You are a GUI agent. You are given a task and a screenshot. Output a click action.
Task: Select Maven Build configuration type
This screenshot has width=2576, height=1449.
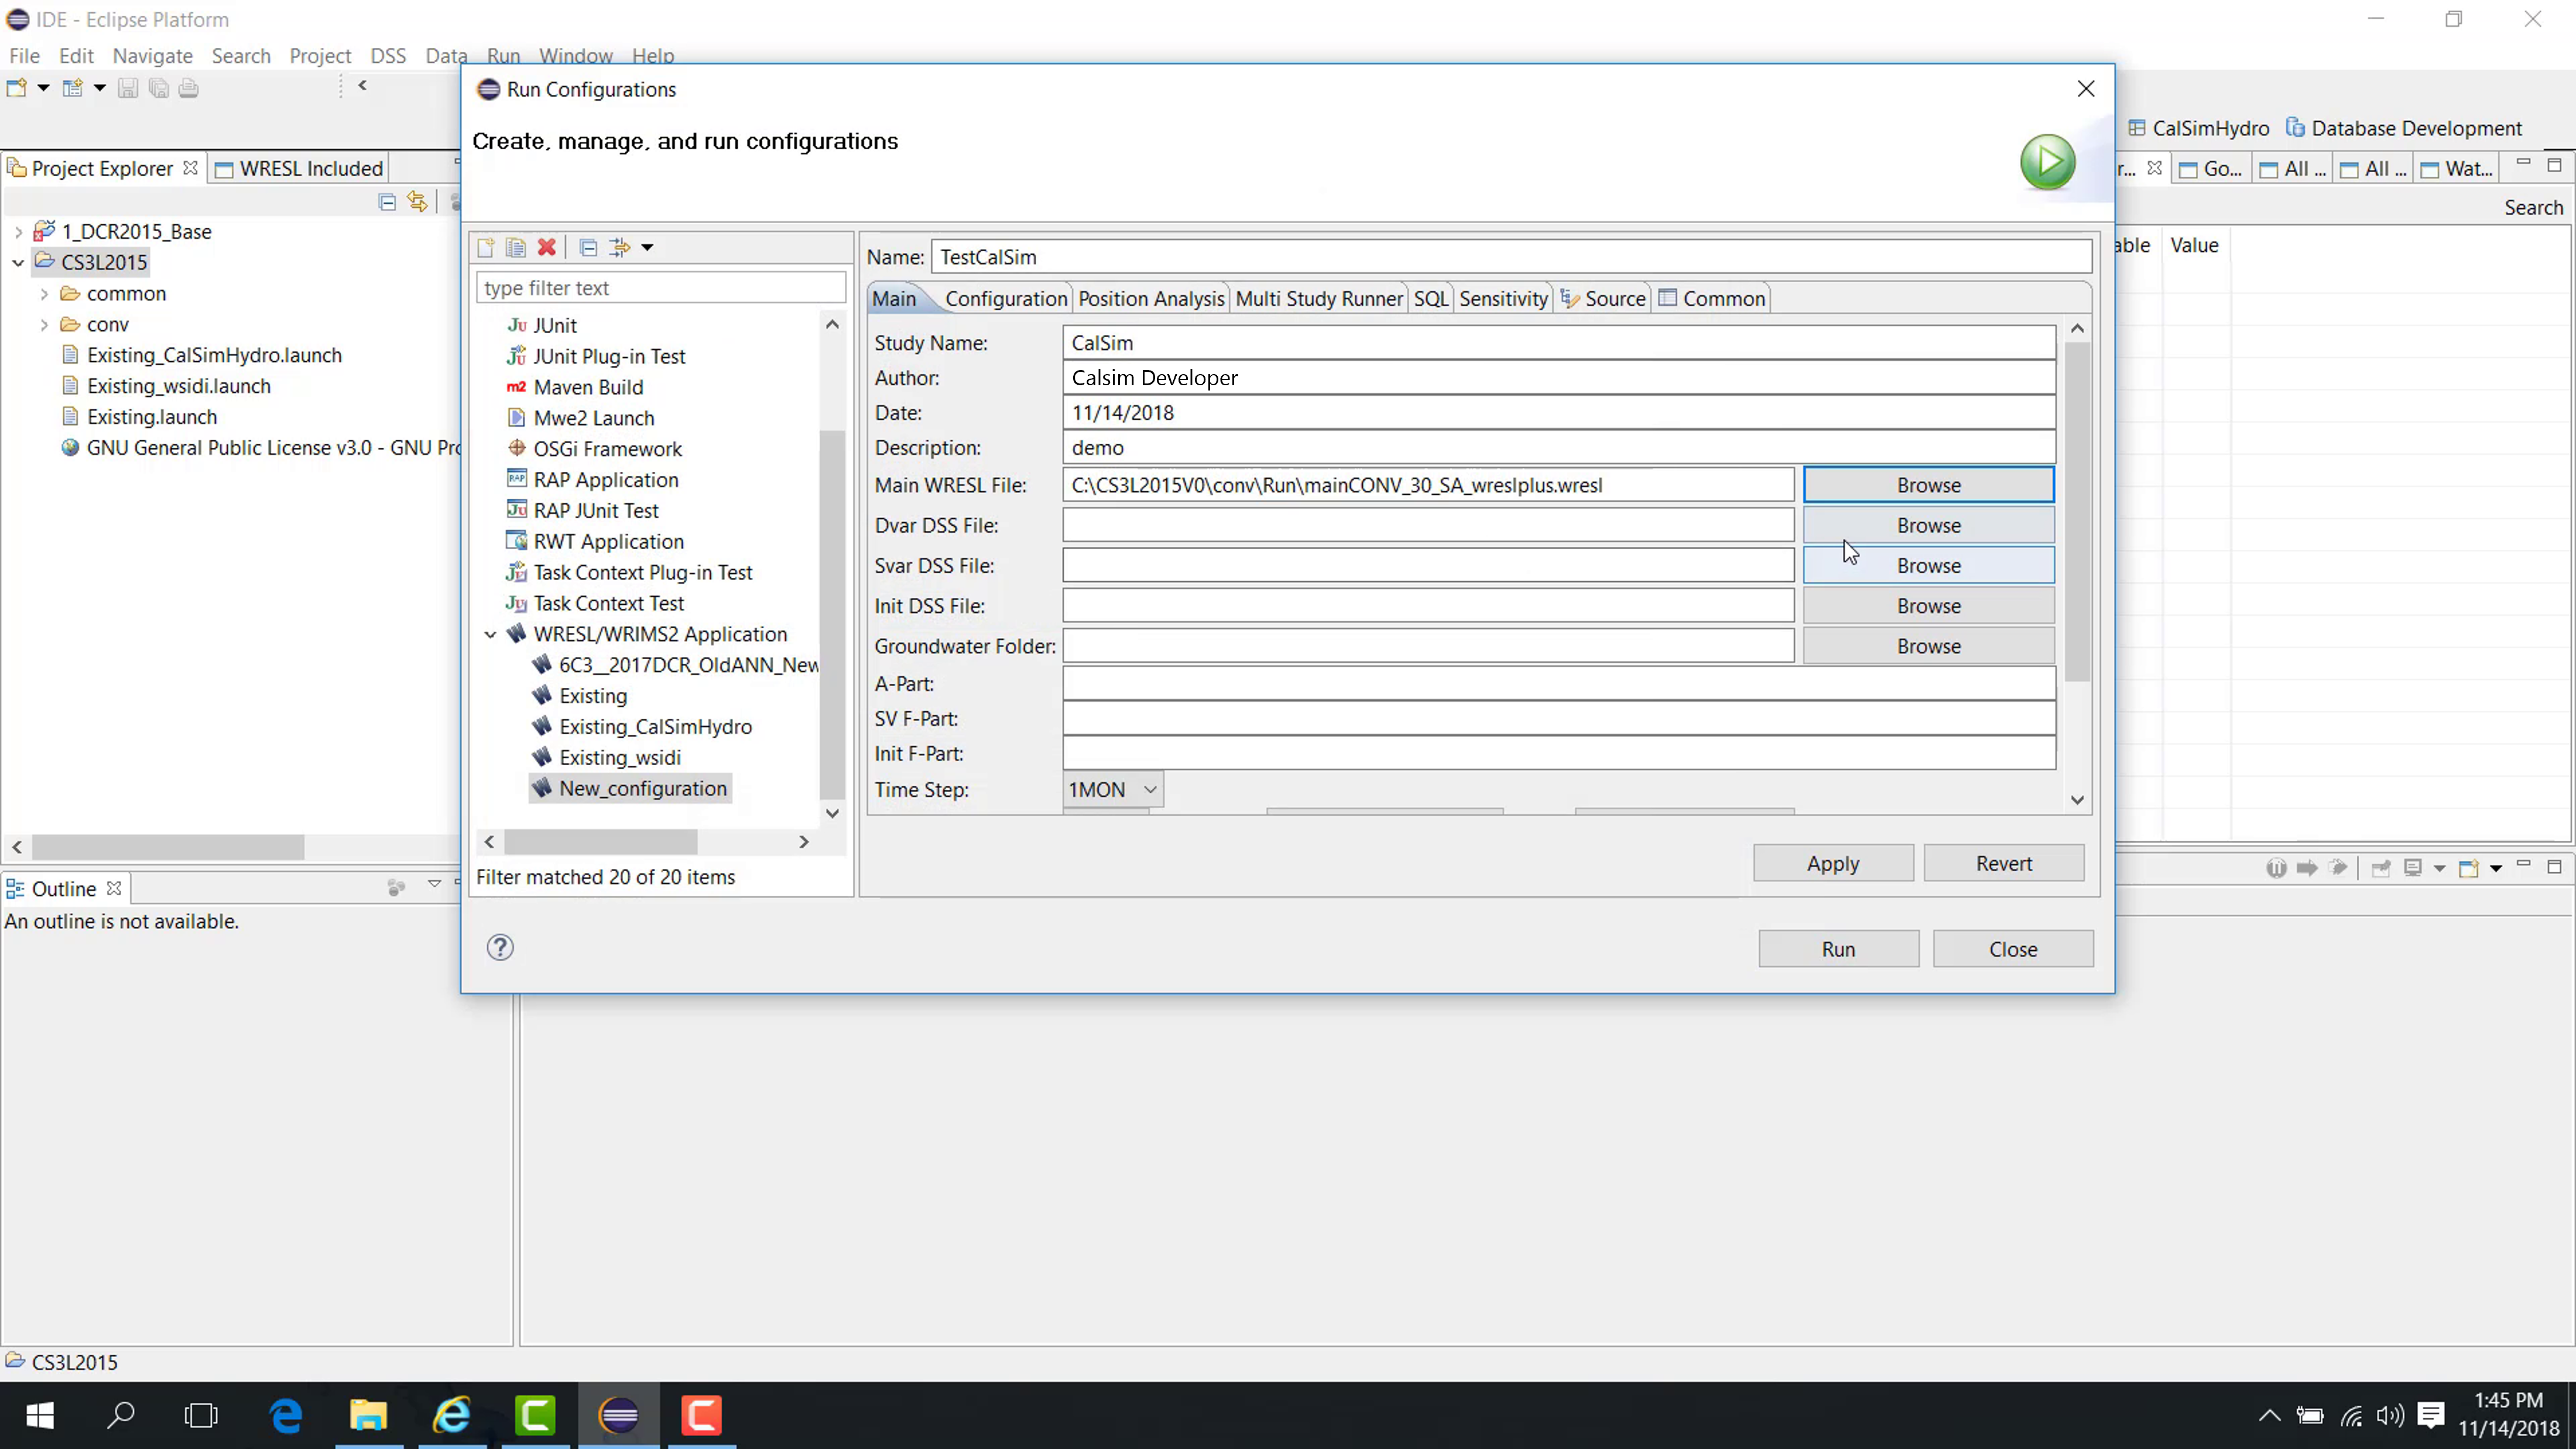tap(588, 387)
